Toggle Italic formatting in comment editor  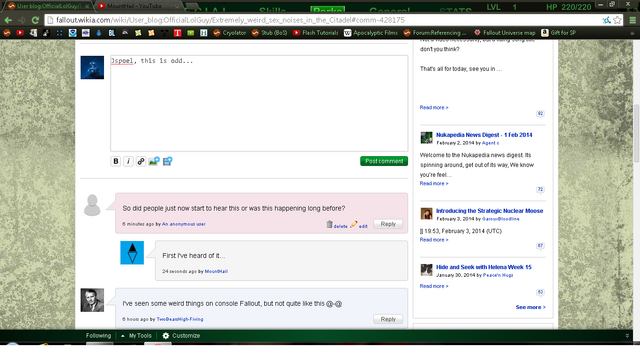[128, 161]
